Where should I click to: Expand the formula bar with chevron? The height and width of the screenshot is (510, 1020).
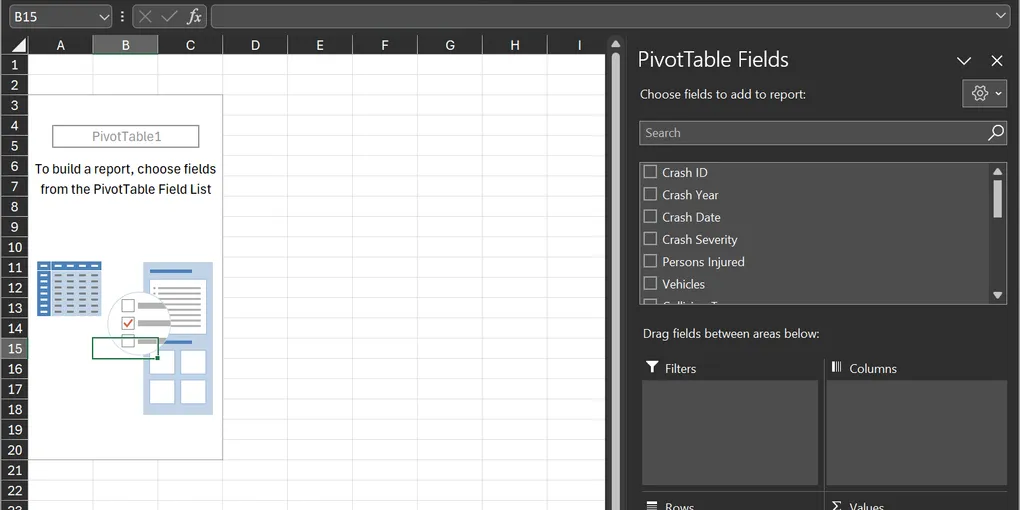coord(1001,17)
